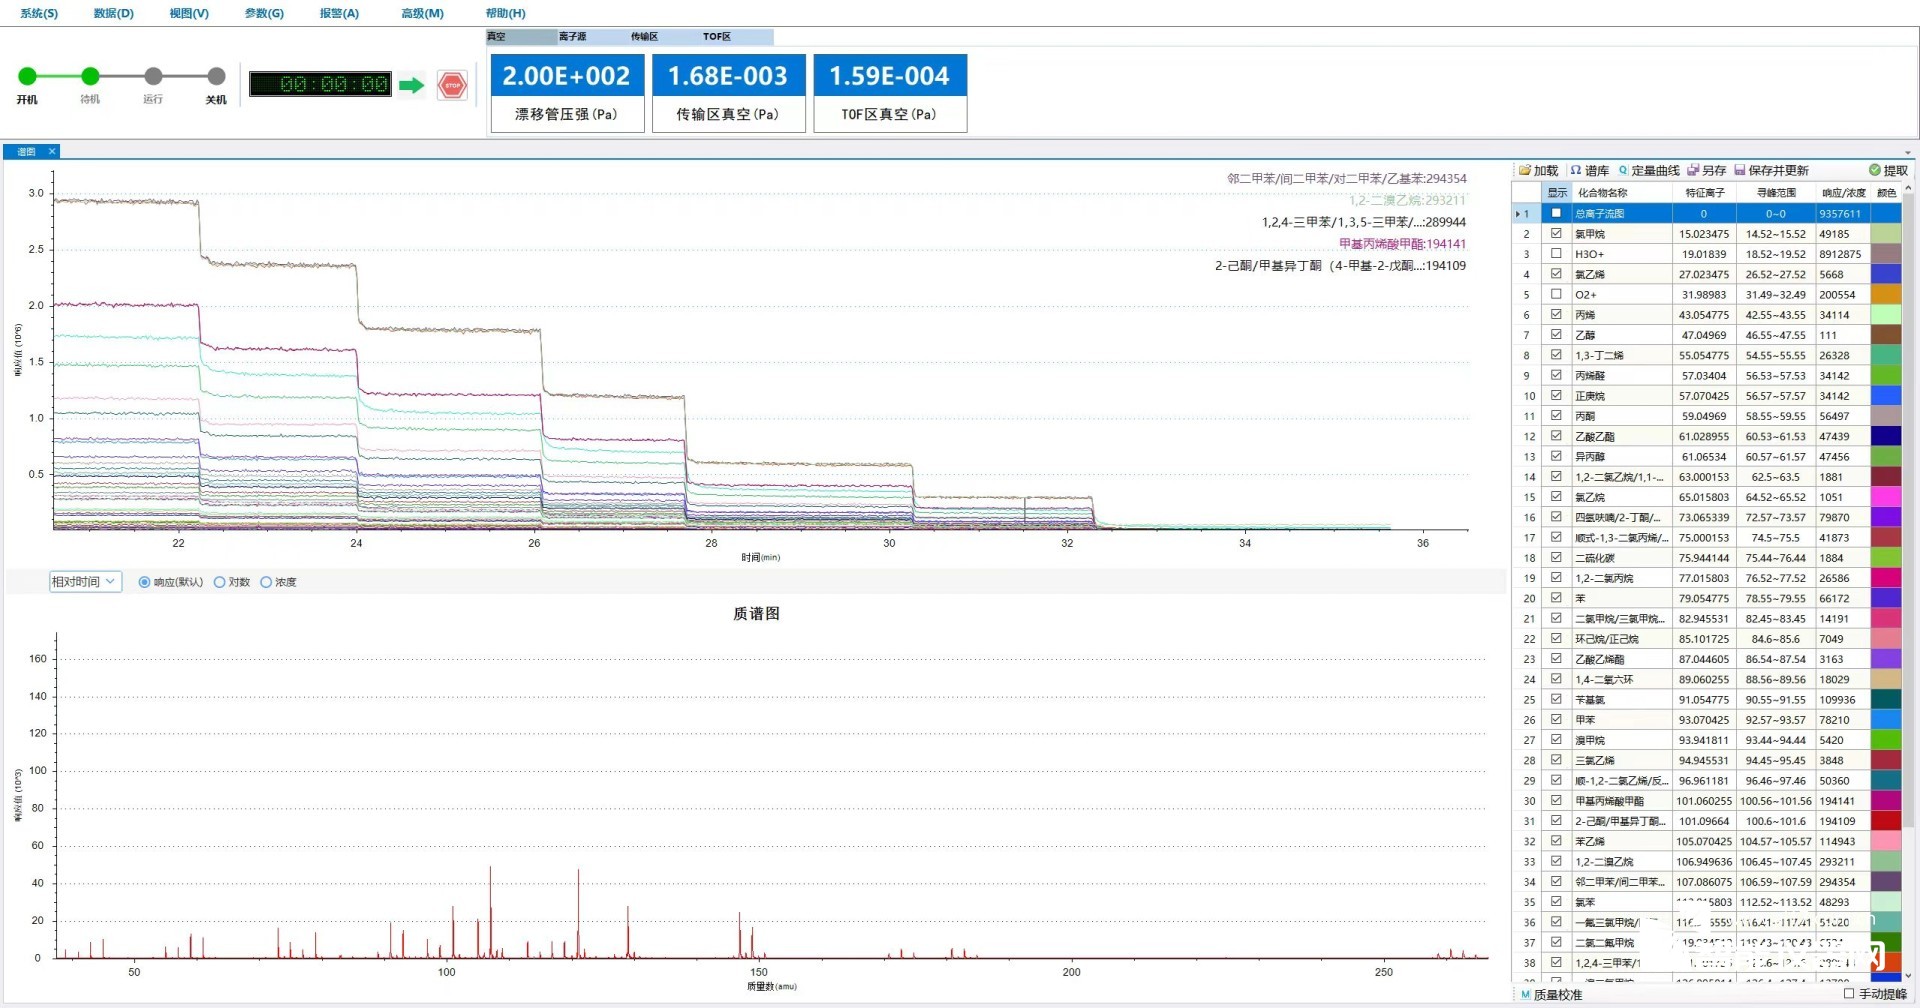The image size is (1920, 1008).
Task: Open the 参数(G) menu
Action: pyautogui.click(x=264, y=13)
